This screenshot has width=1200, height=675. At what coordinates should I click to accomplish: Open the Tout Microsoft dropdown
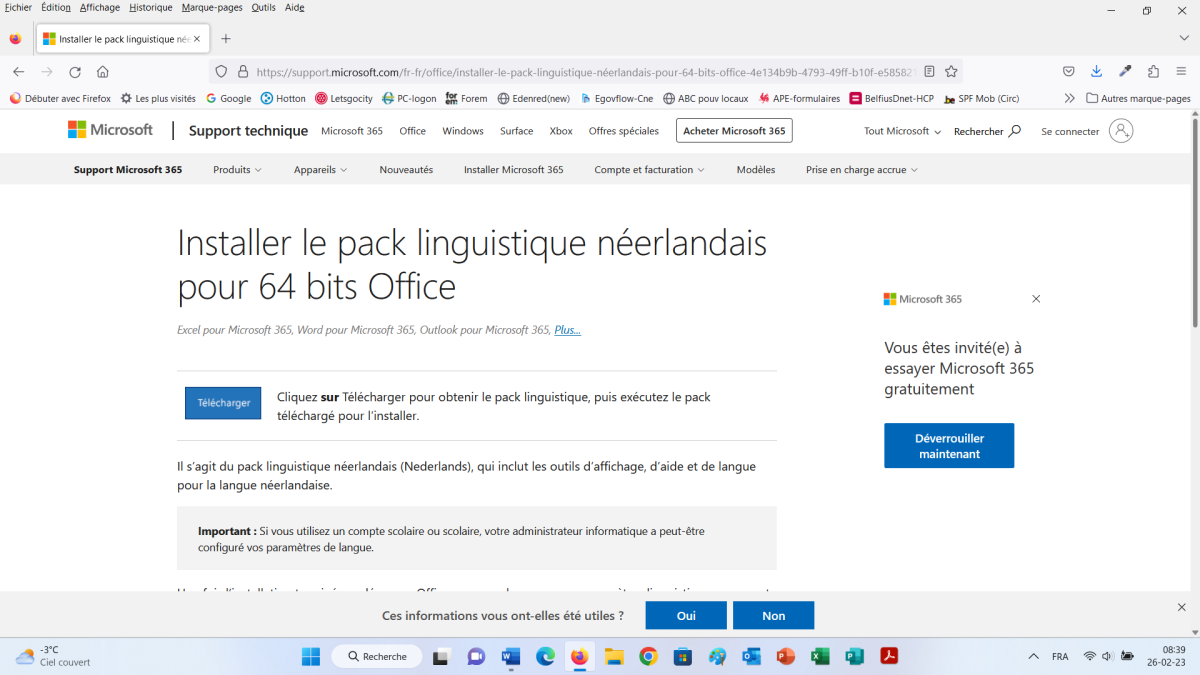(902, 131)
